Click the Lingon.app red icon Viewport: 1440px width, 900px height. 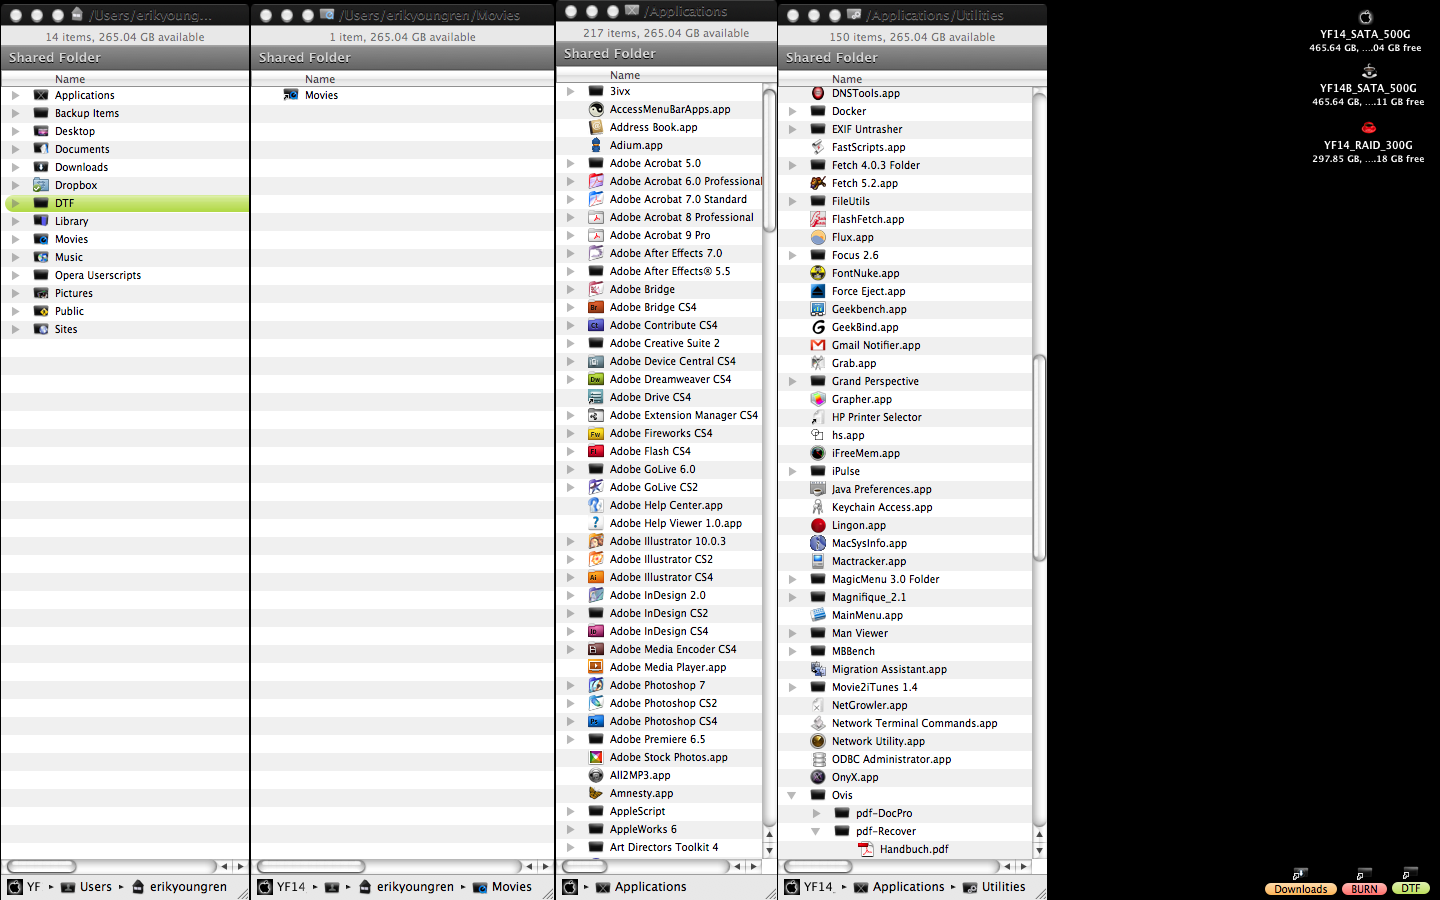click(x=818, y=525)
